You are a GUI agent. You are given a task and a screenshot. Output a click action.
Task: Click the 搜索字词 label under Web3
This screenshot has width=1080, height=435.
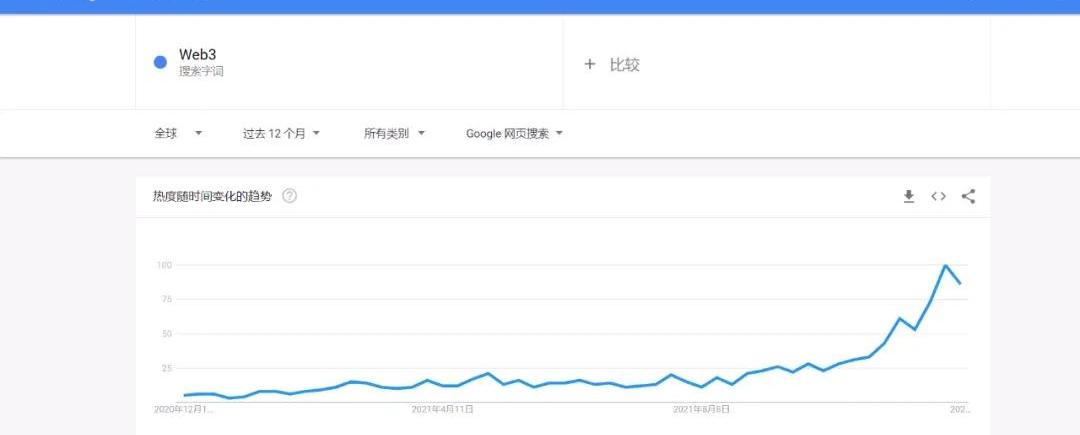point(201,72)
